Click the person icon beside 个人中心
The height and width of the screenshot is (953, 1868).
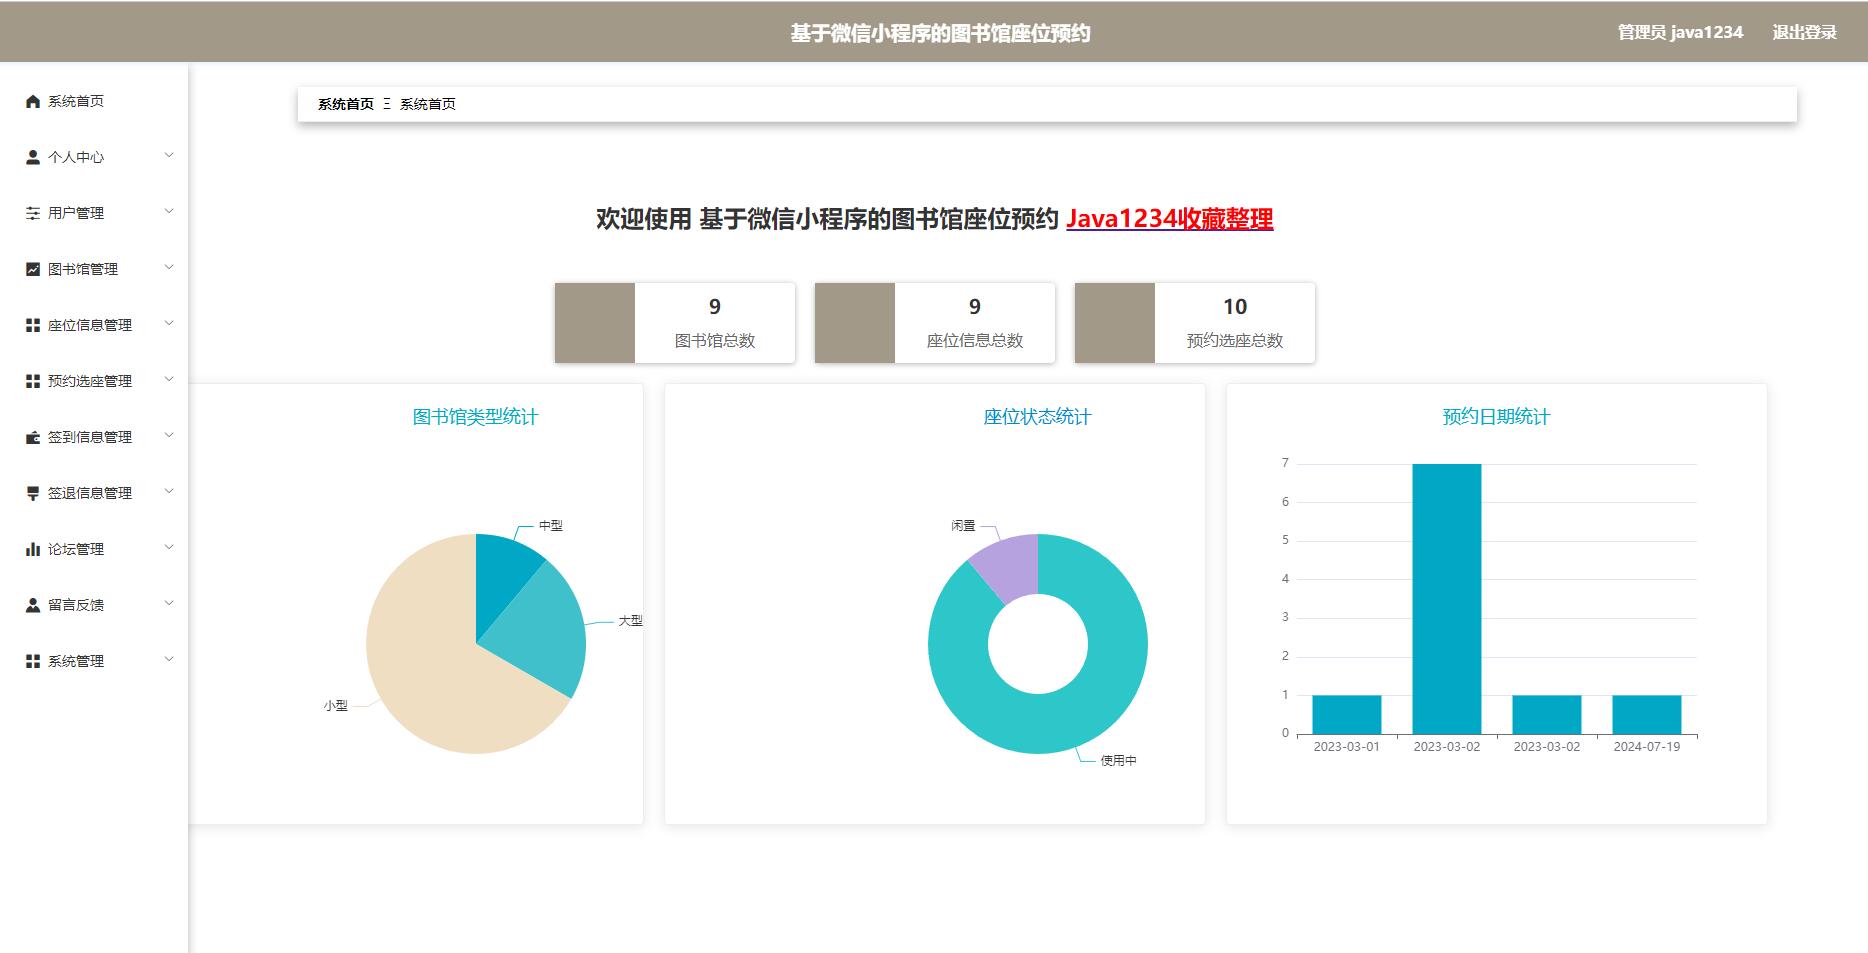point(33,157)
